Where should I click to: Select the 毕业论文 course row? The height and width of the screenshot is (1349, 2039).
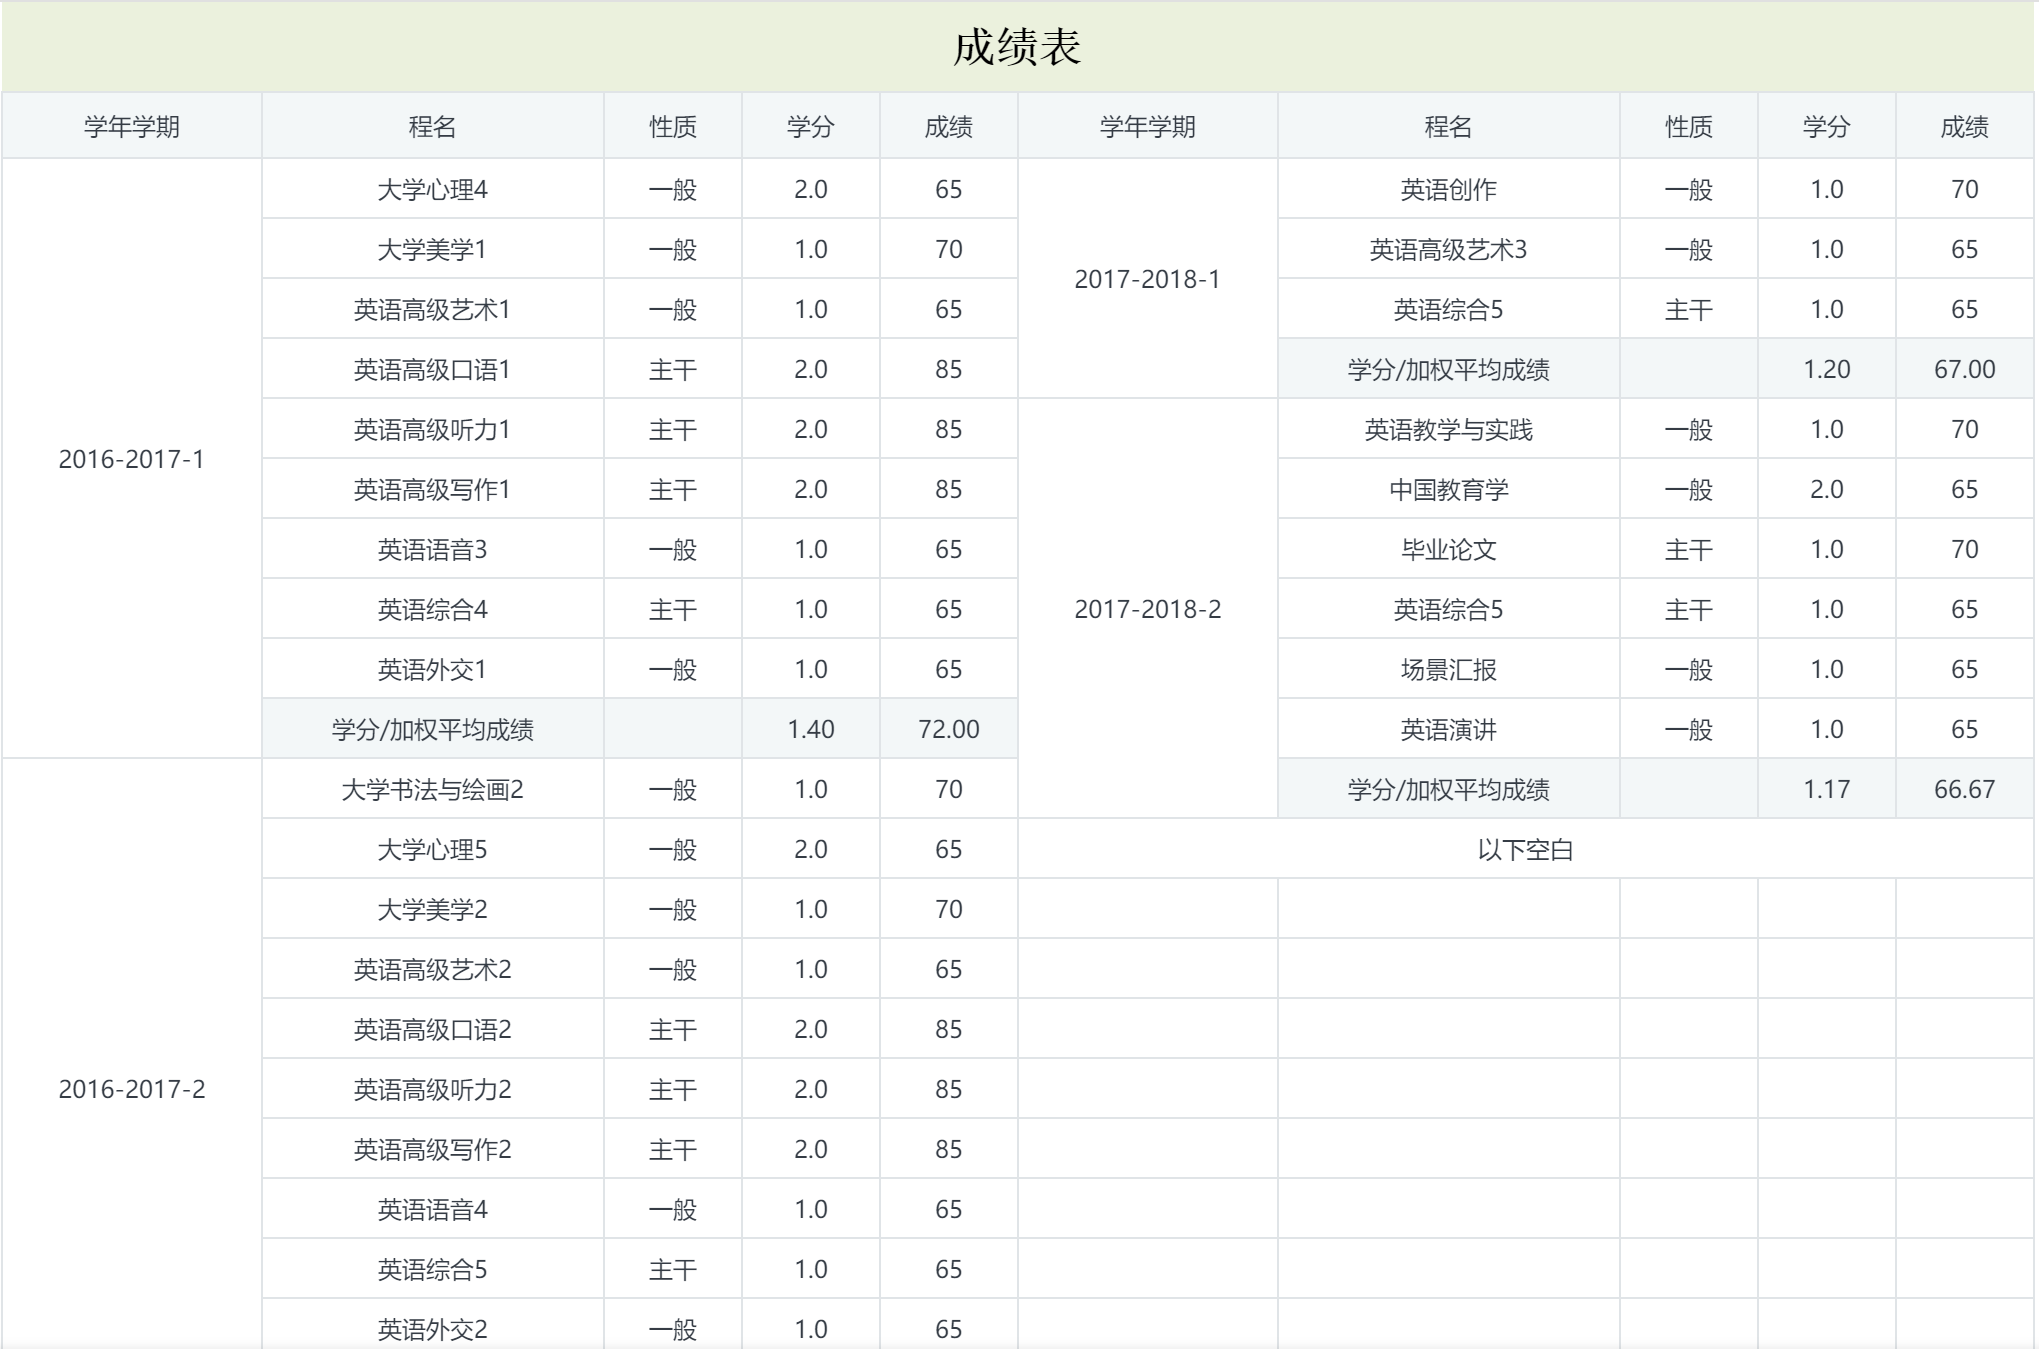(x=1448, y=549)
